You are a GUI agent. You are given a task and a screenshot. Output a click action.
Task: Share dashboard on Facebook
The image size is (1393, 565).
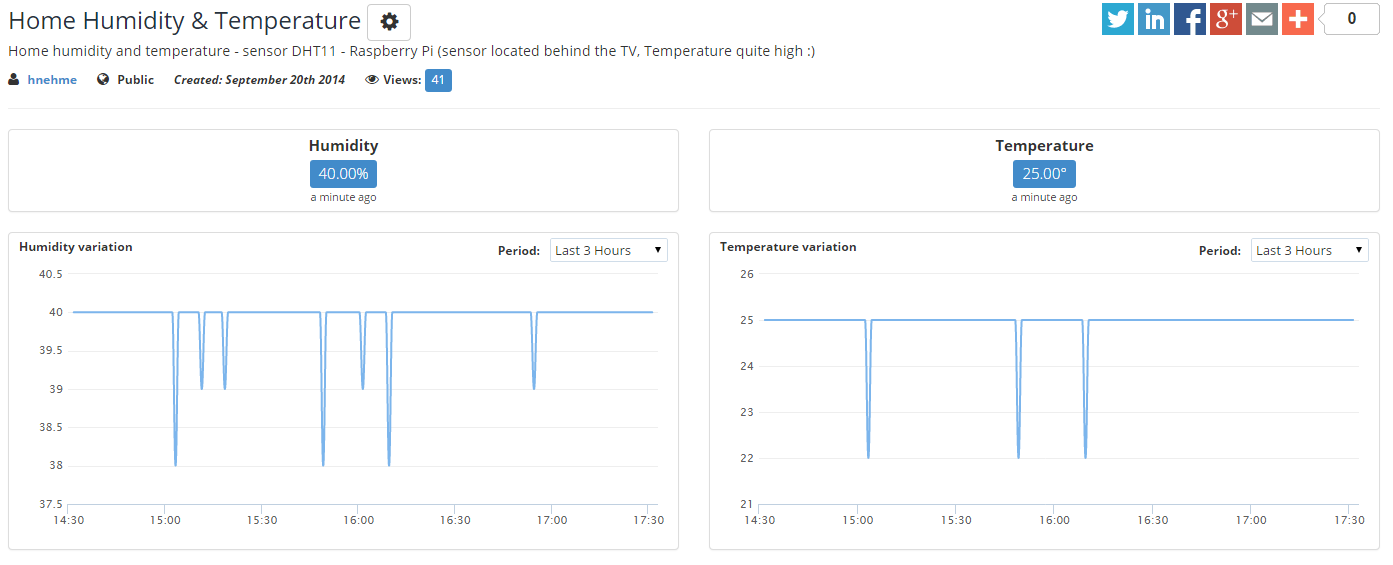pyautogui.click(x=1190, y=19)
